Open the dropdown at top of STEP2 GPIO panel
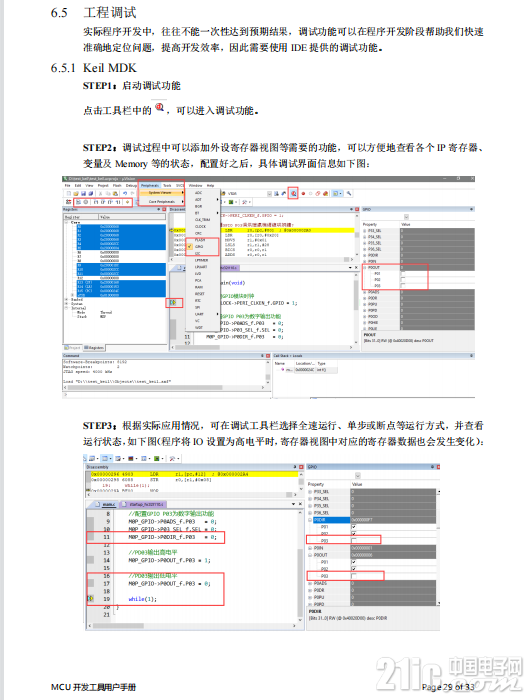Image resolution: width=530 pixels, height=700 pixels. 406,217
